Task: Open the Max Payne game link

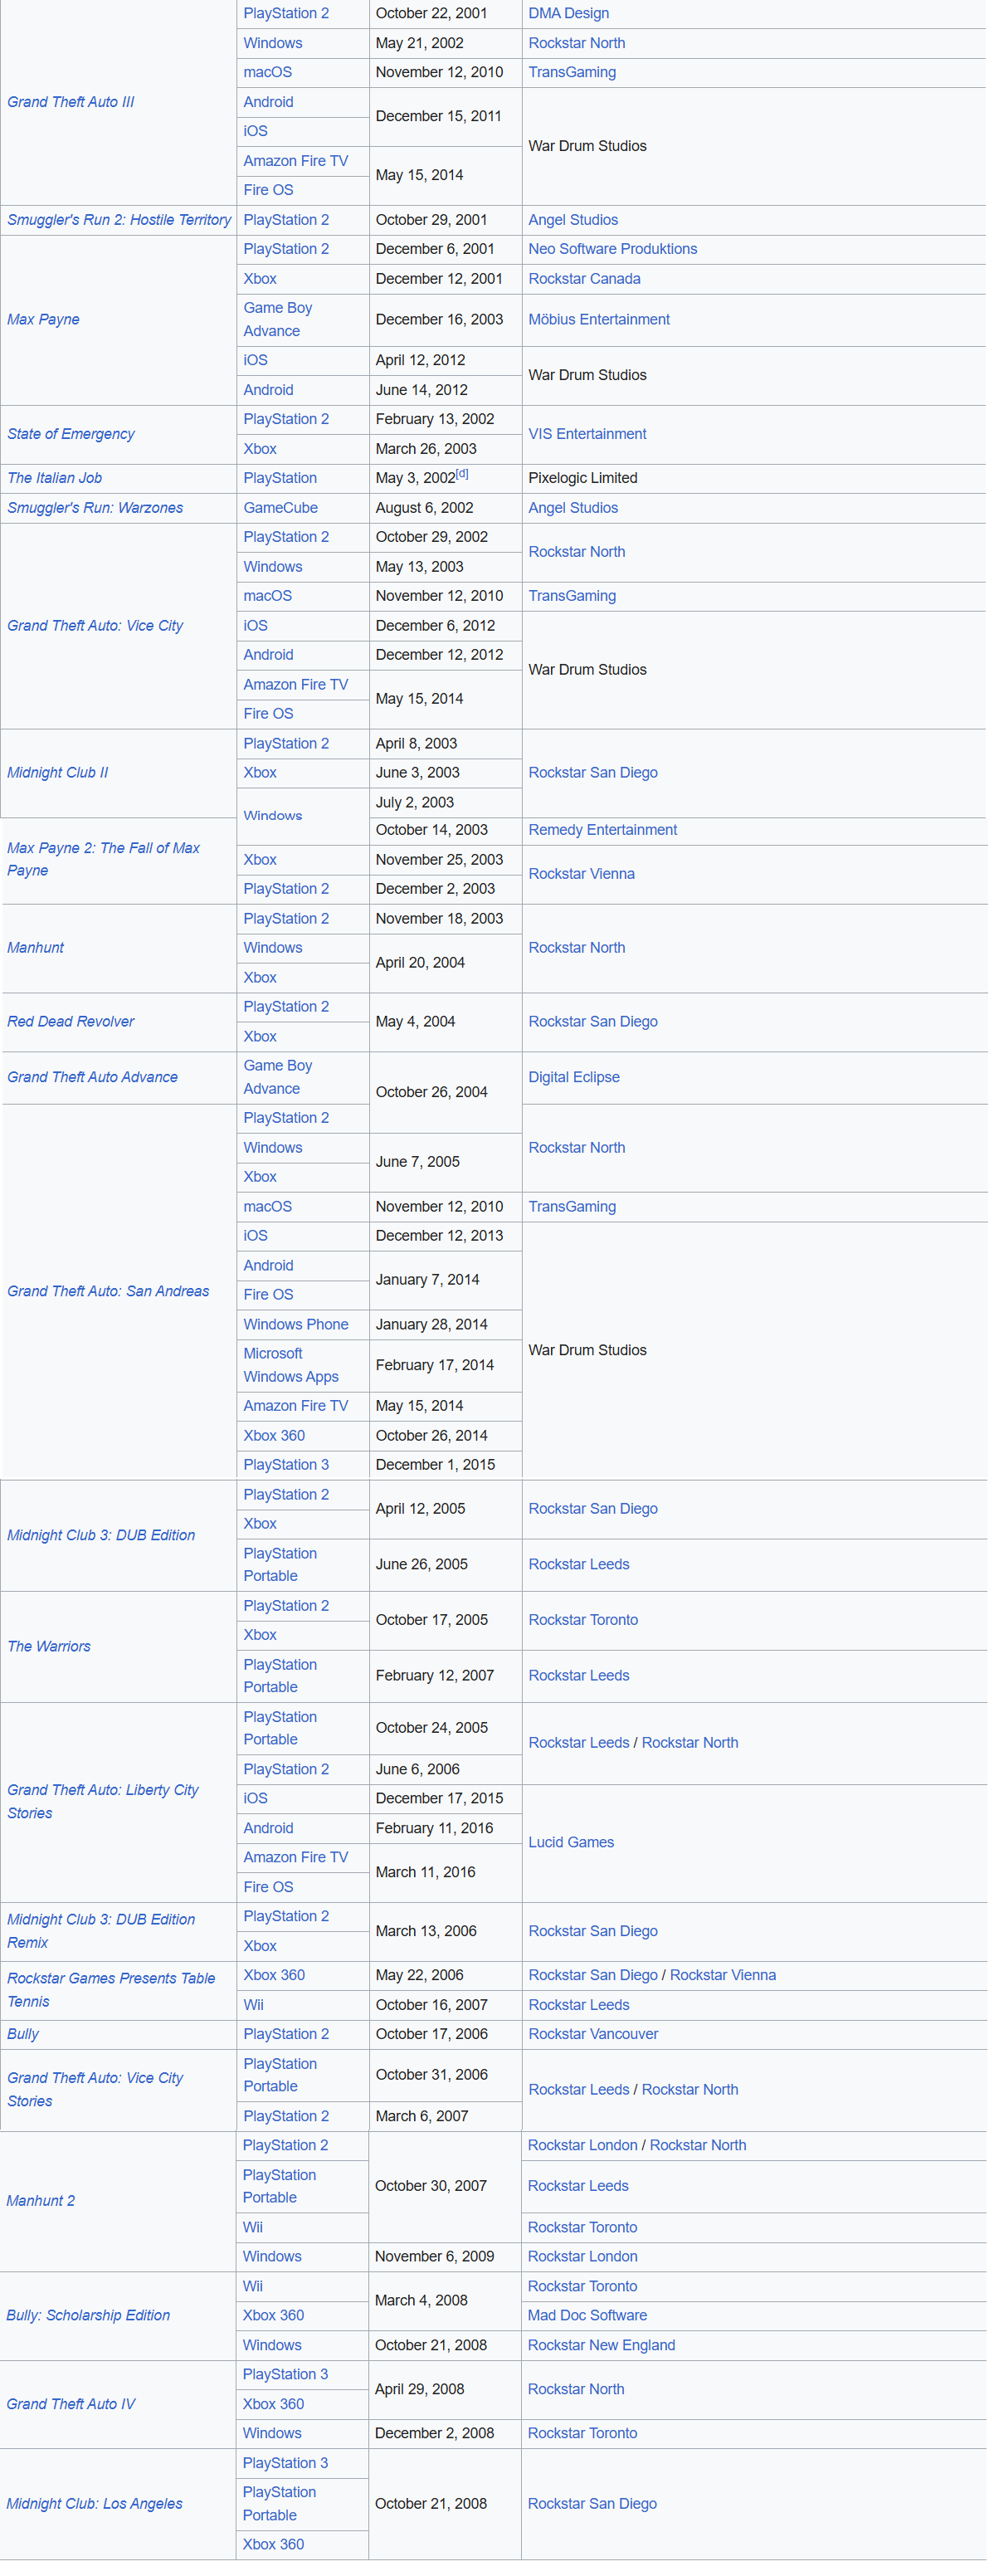Action: click(43, 320)
